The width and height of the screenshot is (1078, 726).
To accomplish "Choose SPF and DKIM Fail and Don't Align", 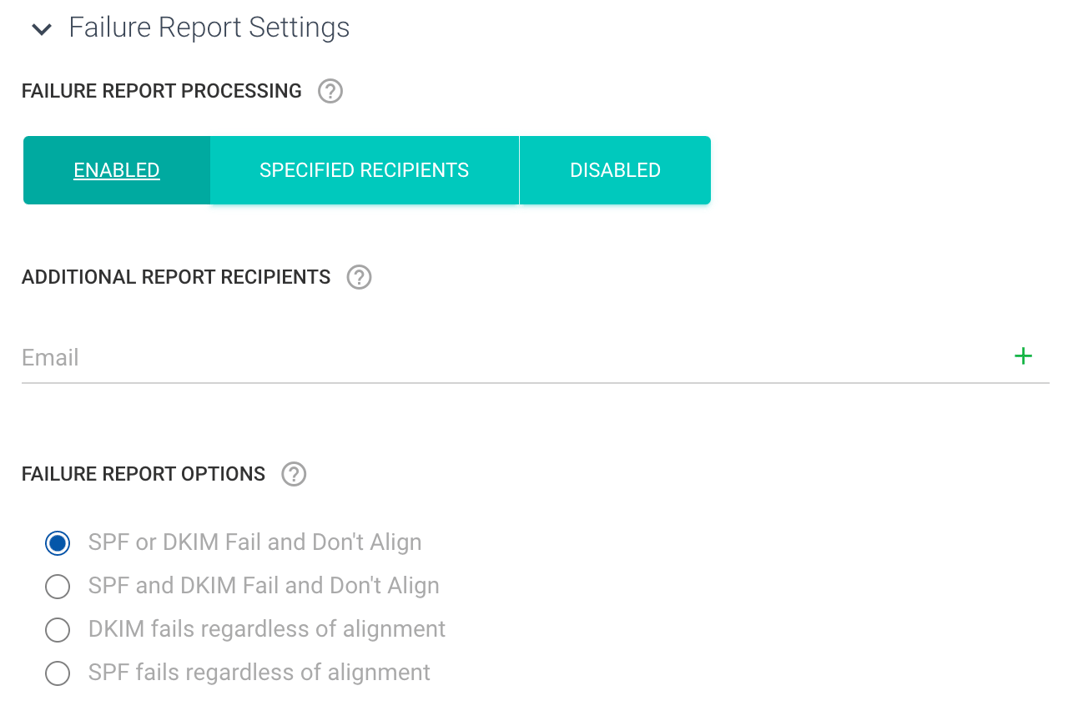I will (57, 586).
